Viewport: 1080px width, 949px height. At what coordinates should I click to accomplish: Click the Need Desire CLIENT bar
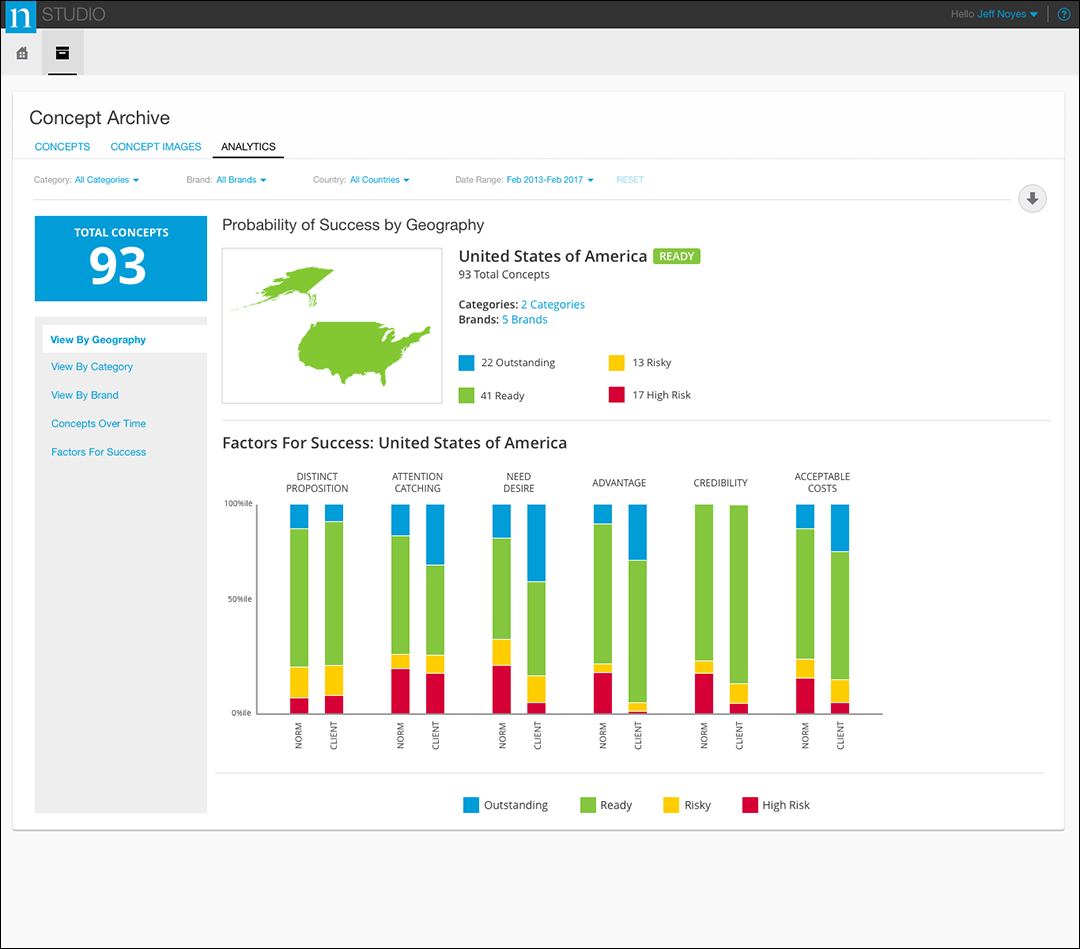pyautogui.click(x=537, y=609)
